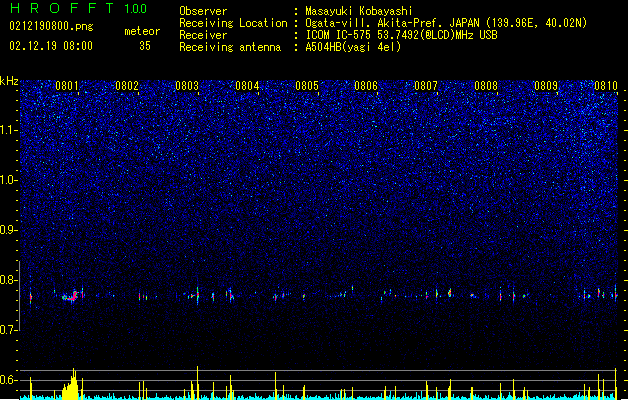629x400 pixels.
Task: Click the A504HB(yagi 4el) antenna value
Action: [x=353, y=47]
